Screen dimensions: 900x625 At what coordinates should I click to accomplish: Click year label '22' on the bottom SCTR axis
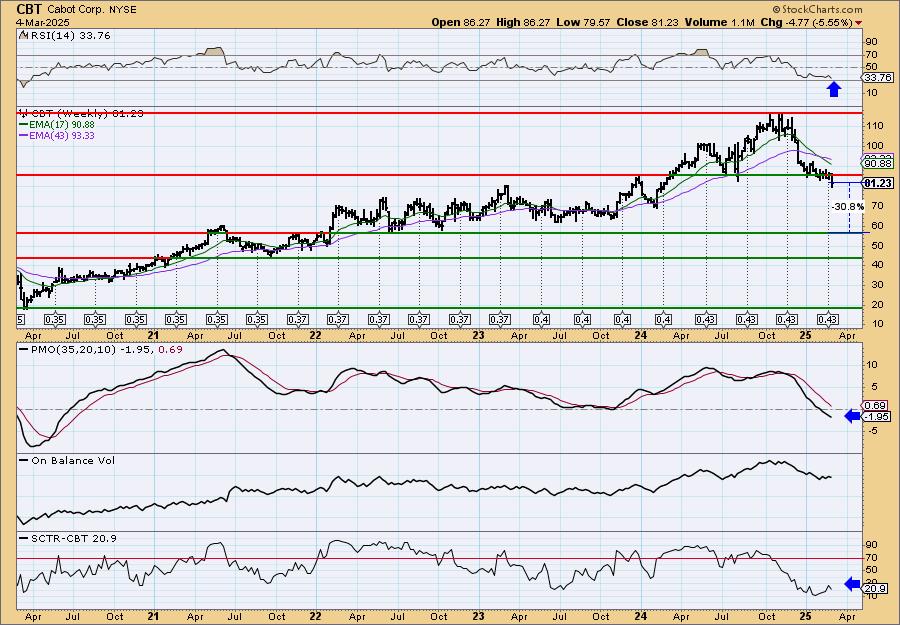point(316,616)
